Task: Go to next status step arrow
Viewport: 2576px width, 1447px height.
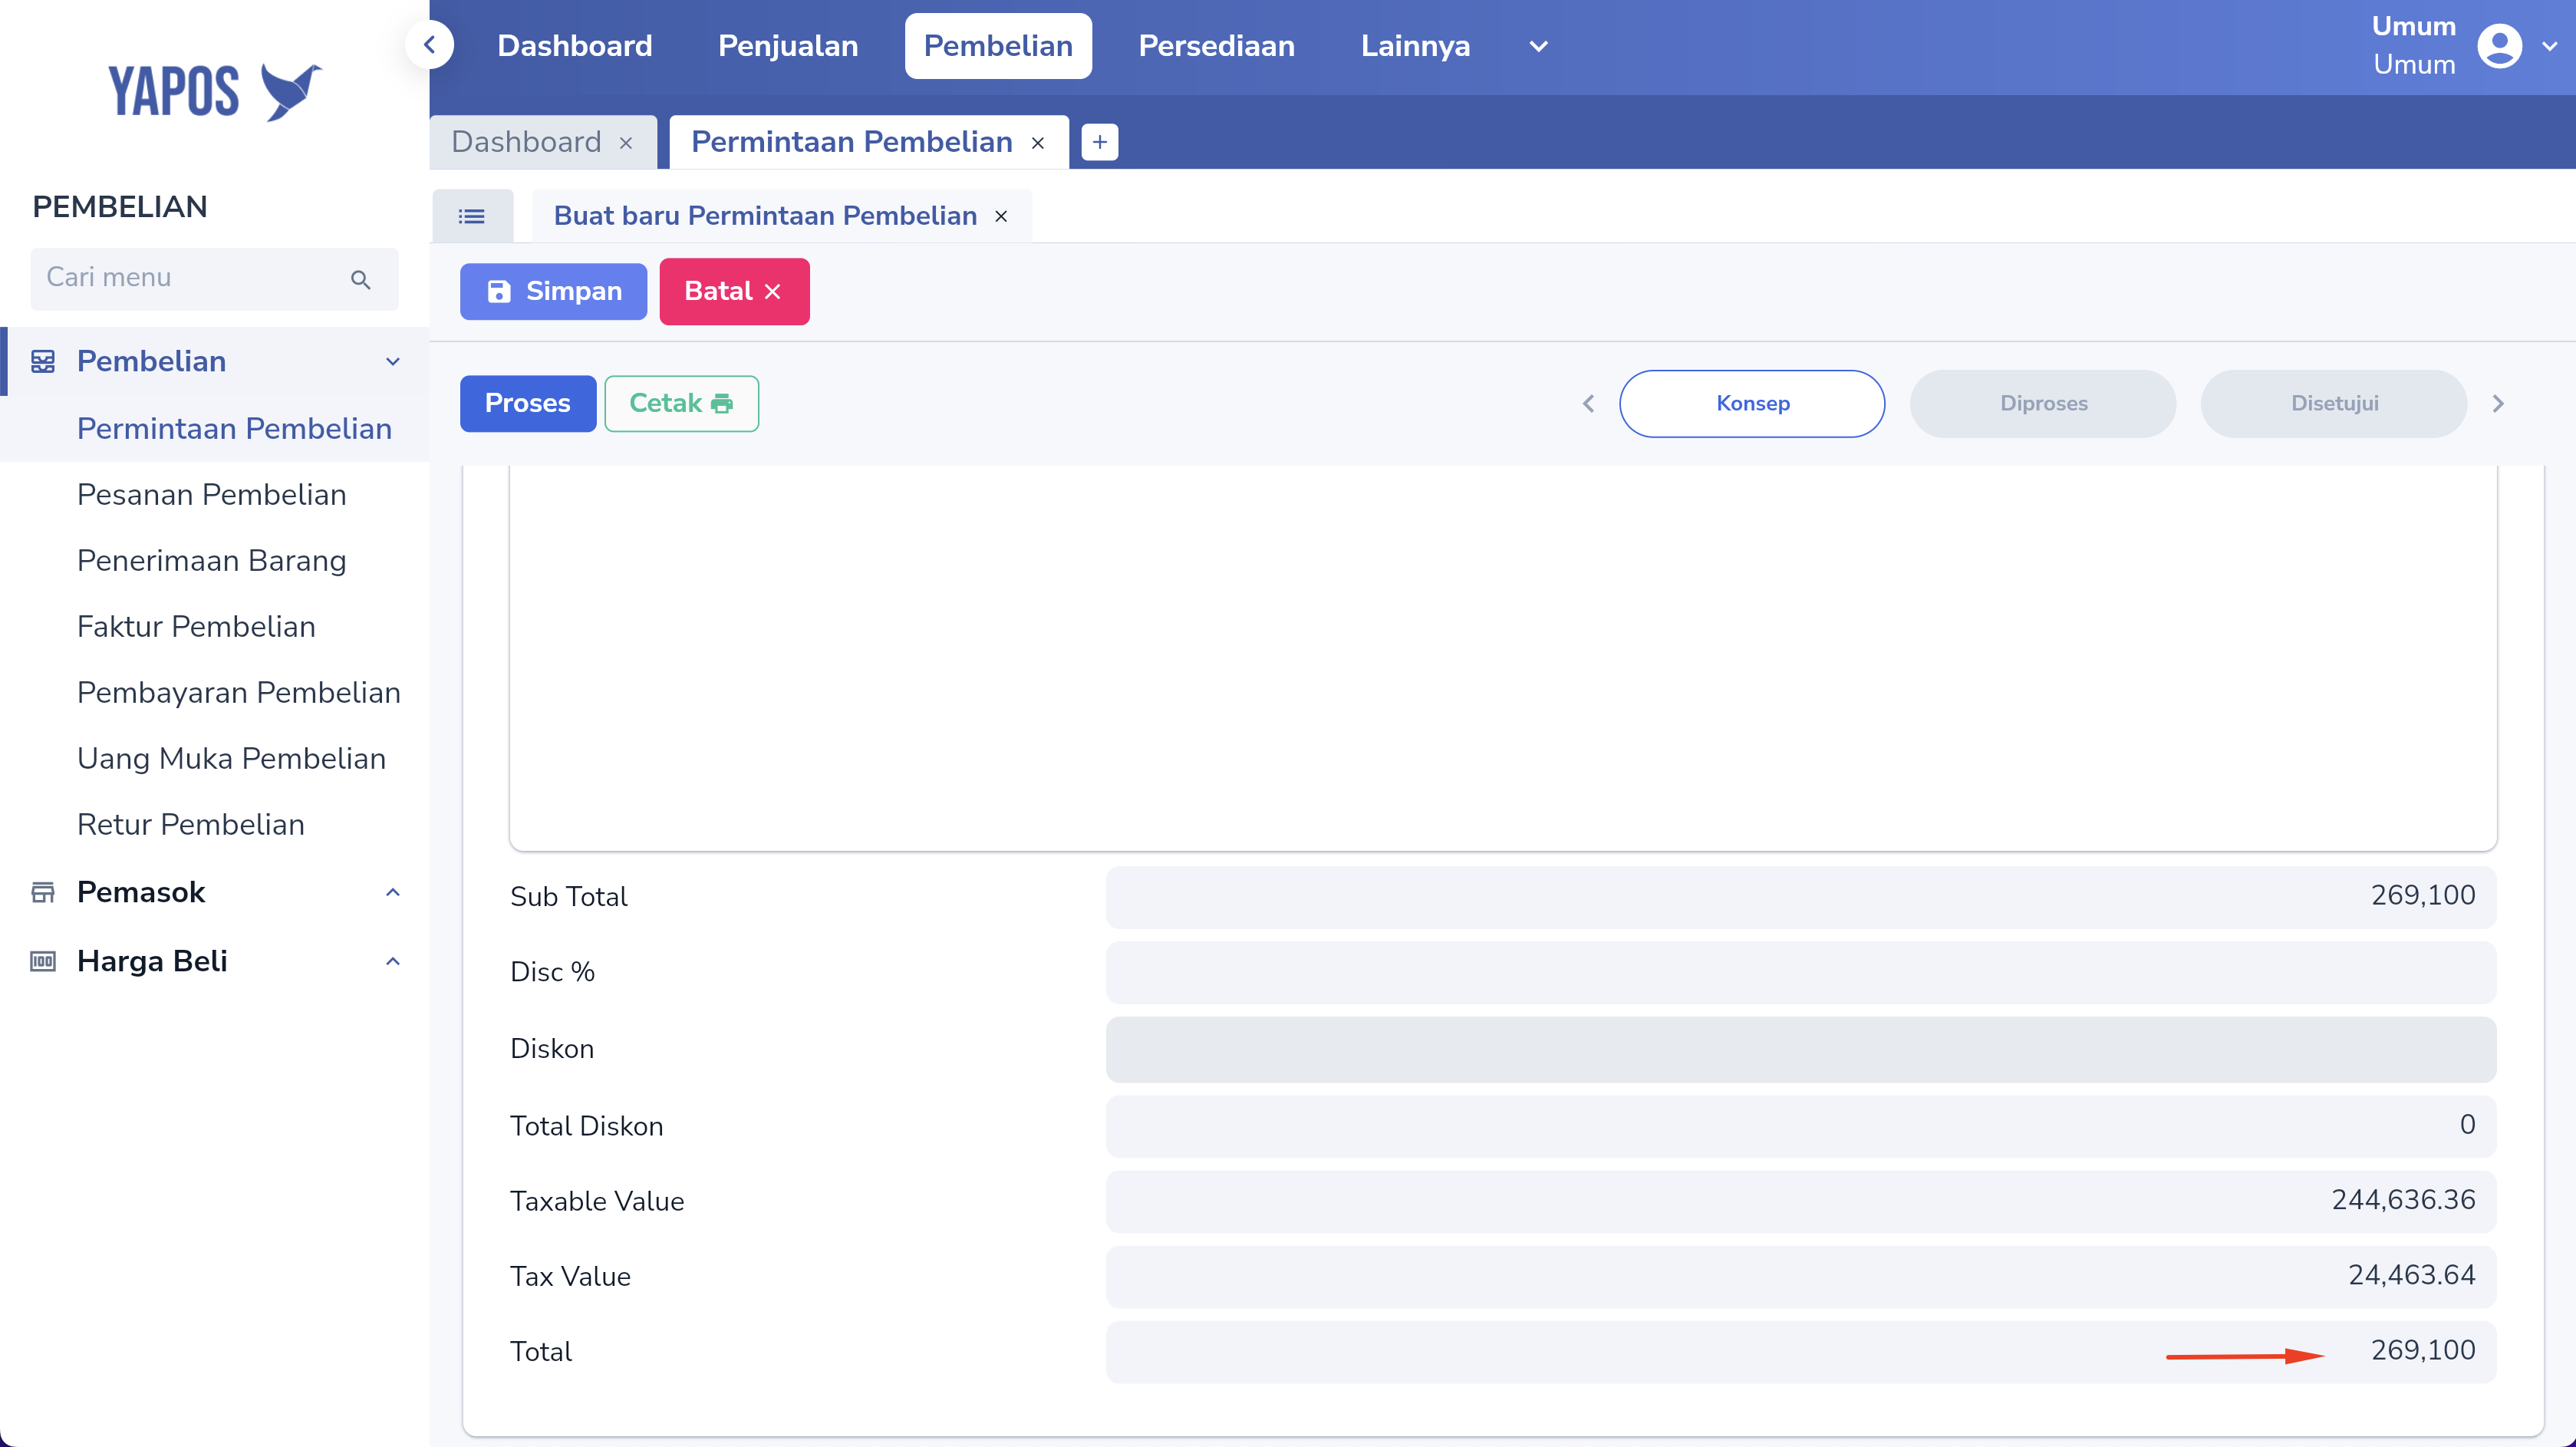Action: [x=2498, y=404]
